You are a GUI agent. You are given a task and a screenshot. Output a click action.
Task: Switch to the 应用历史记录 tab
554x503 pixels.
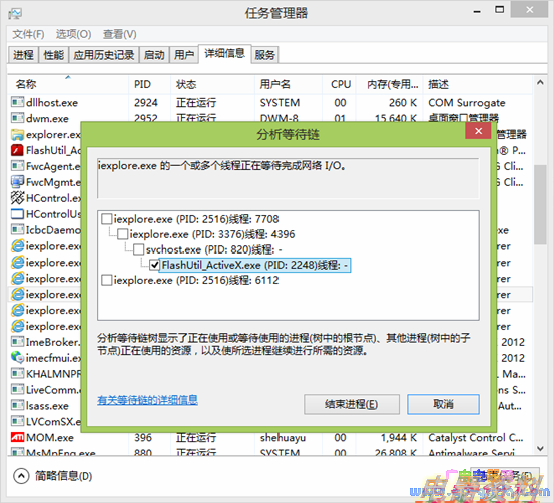[x=104, y=55]
